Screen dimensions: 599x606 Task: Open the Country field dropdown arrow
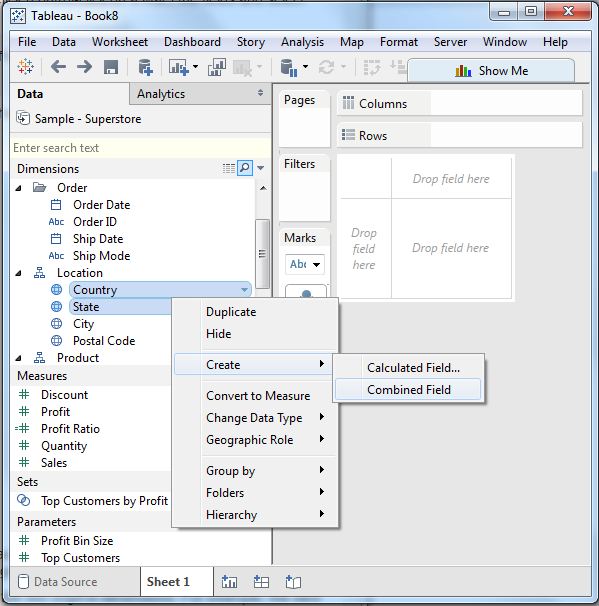pyautogui.click(x=244, y=290)
